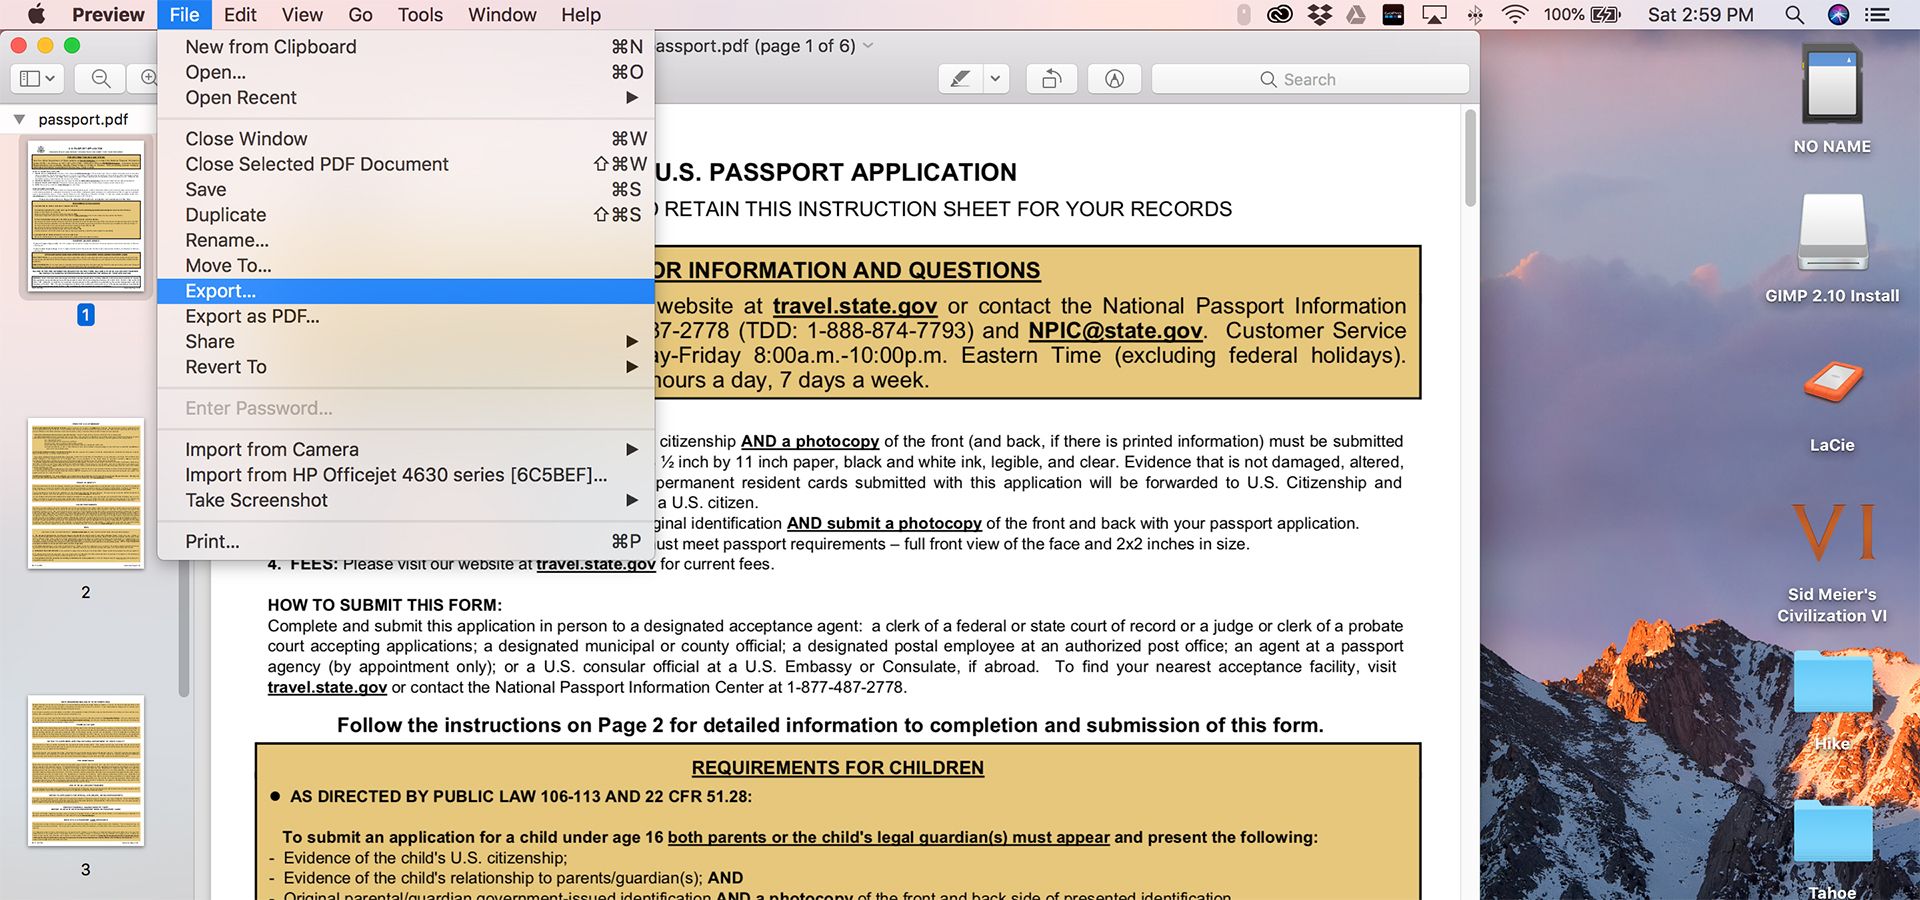Choose Print... menu item
Image resolution: width=1920 pixels, height=900 pixels.
[x=406, y=541]
